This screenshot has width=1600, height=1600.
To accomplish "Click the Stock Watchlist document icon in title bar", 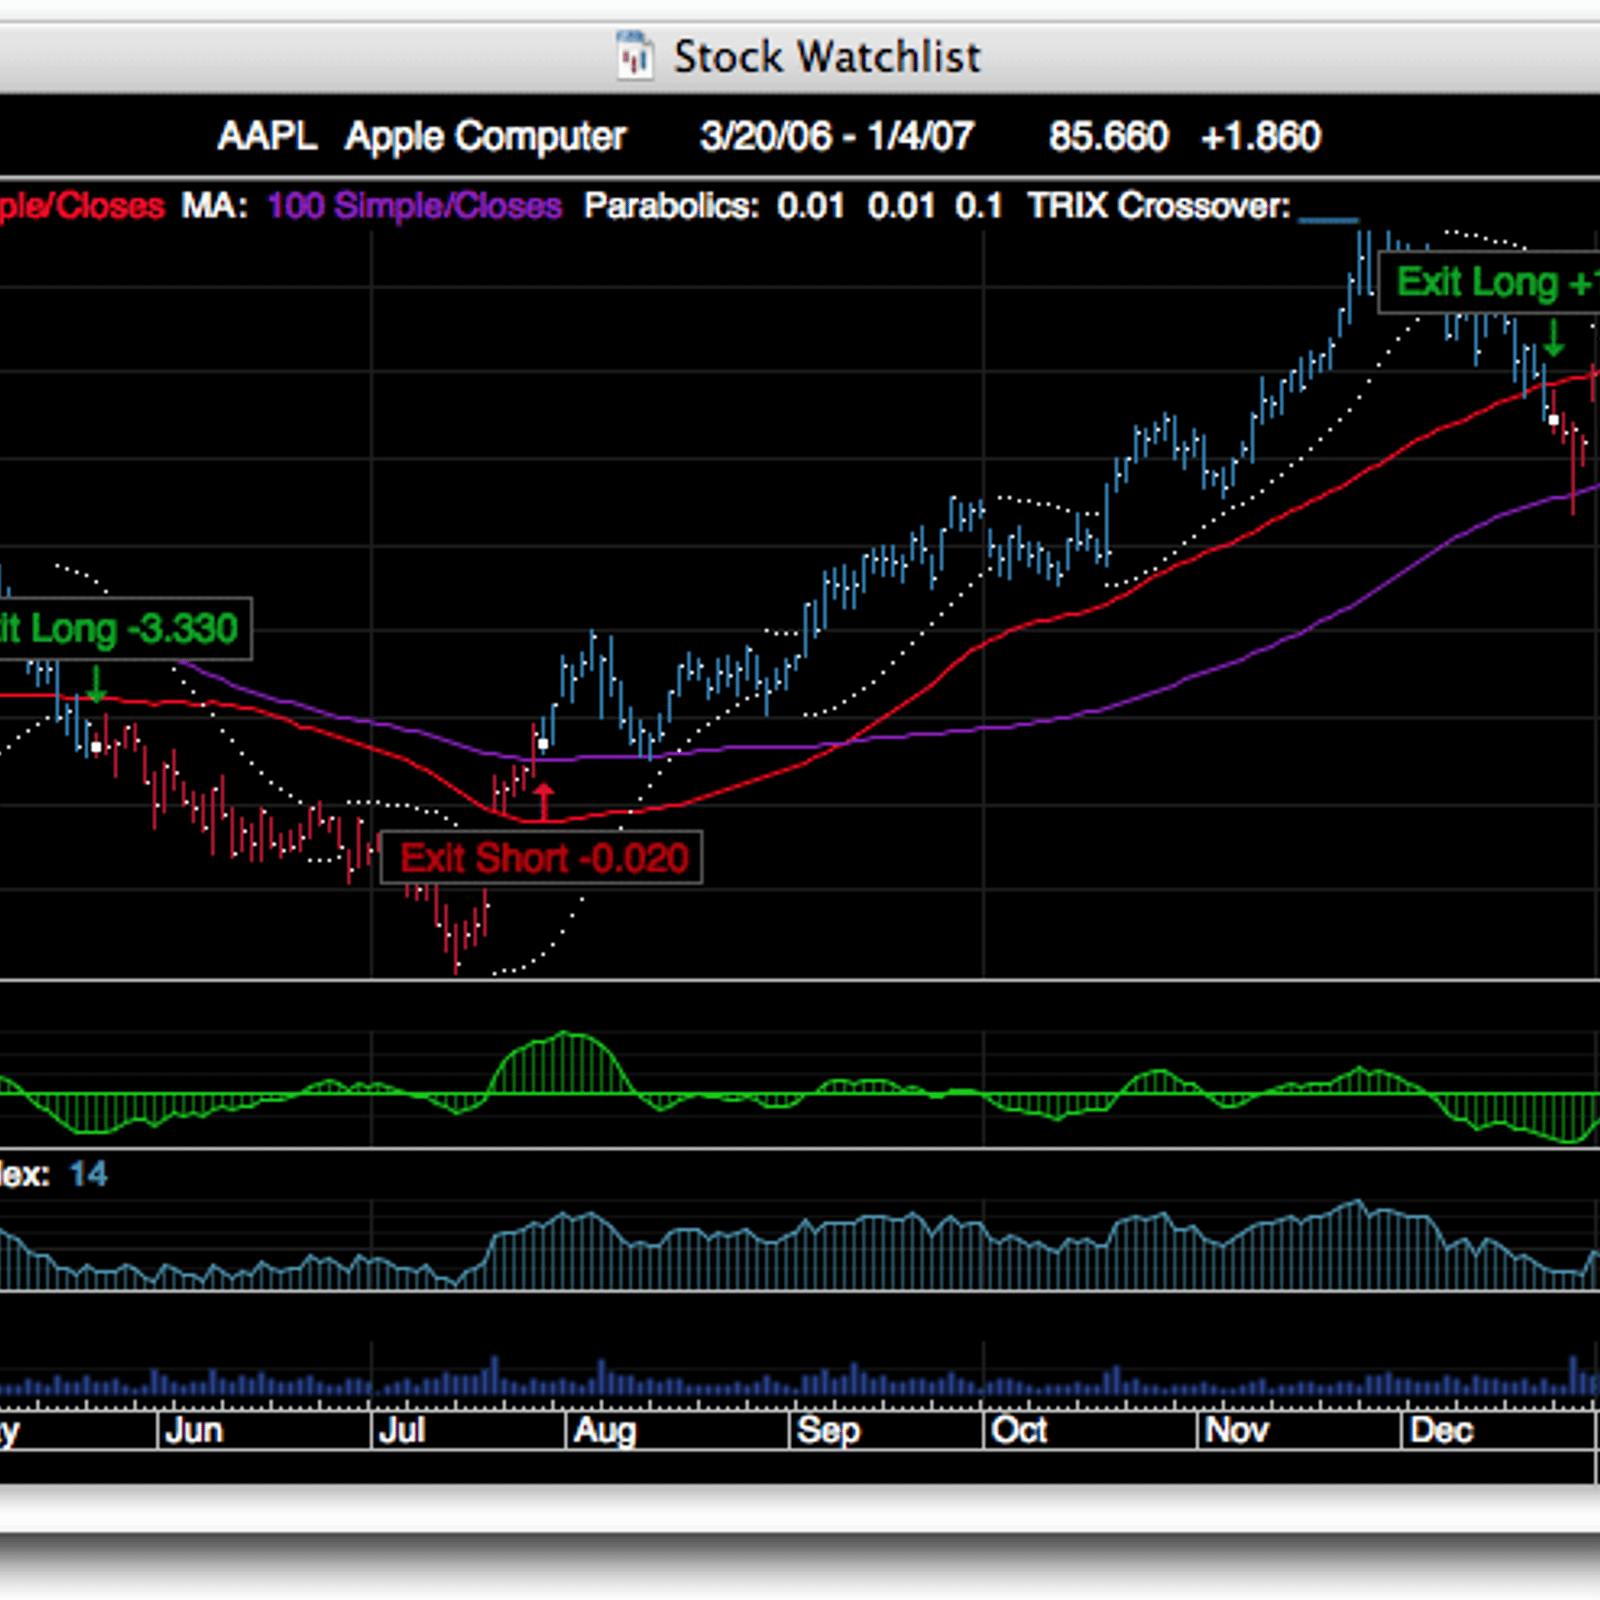I will tap(634, 55).
